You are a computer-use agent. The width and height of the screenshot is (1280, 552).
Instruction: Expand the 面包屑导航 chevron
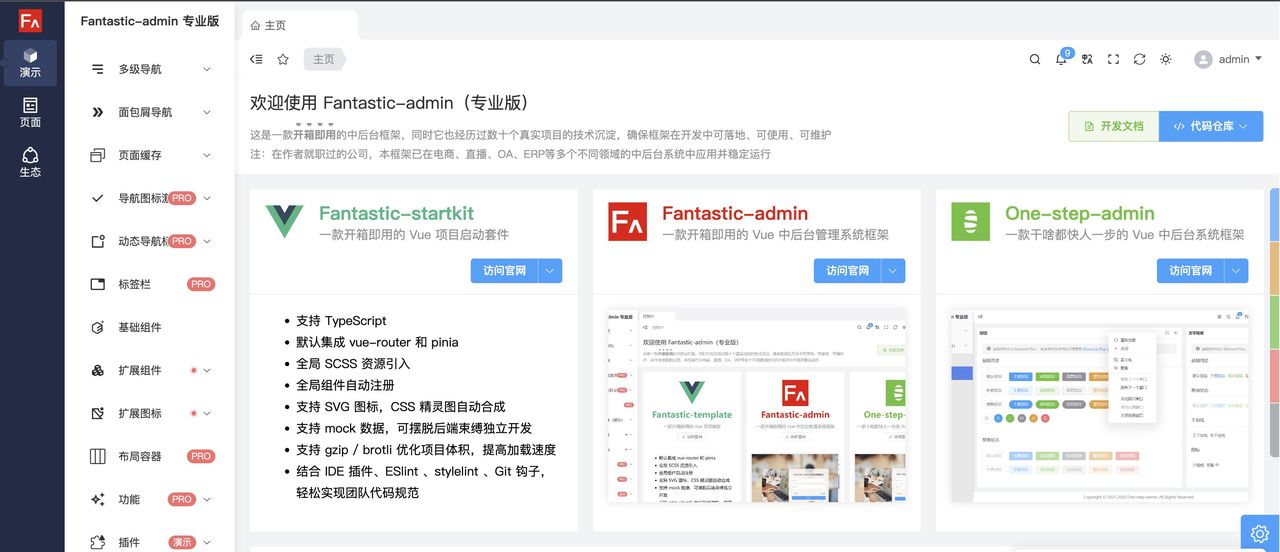coord(207,112)
